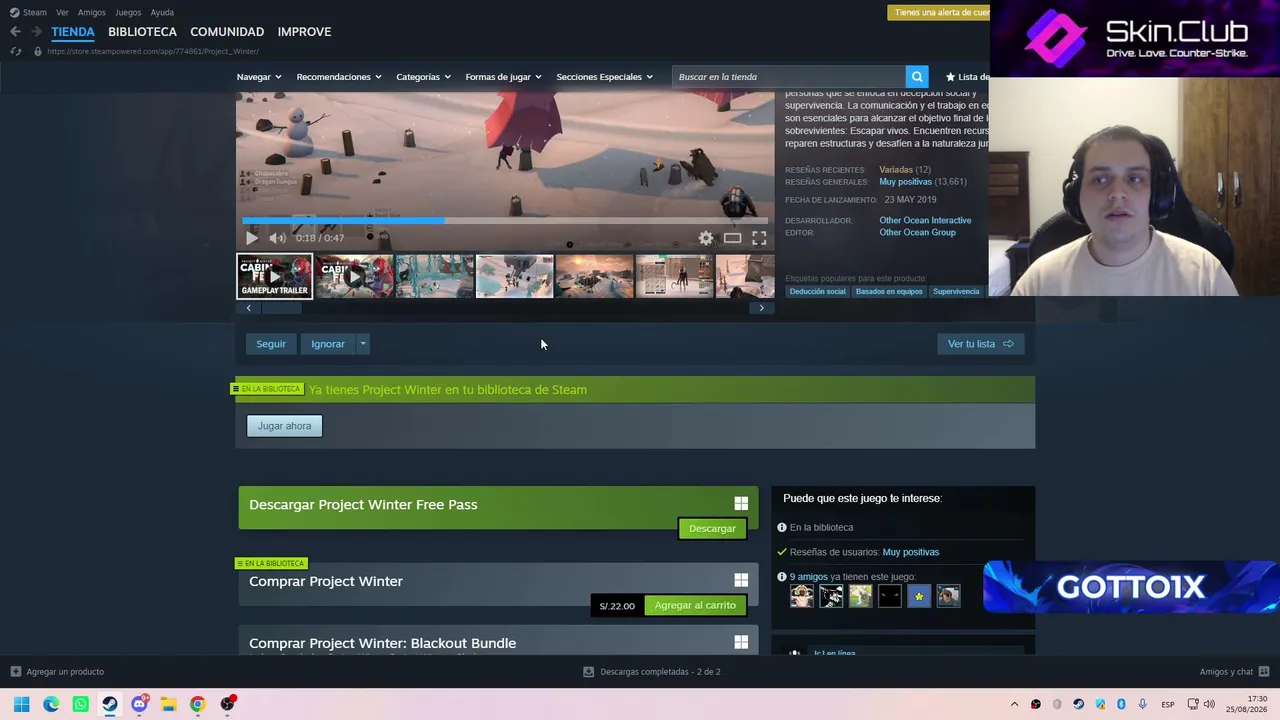
Task: Select the Gameplay Trailer thumbnail
Action: (274, 277)
